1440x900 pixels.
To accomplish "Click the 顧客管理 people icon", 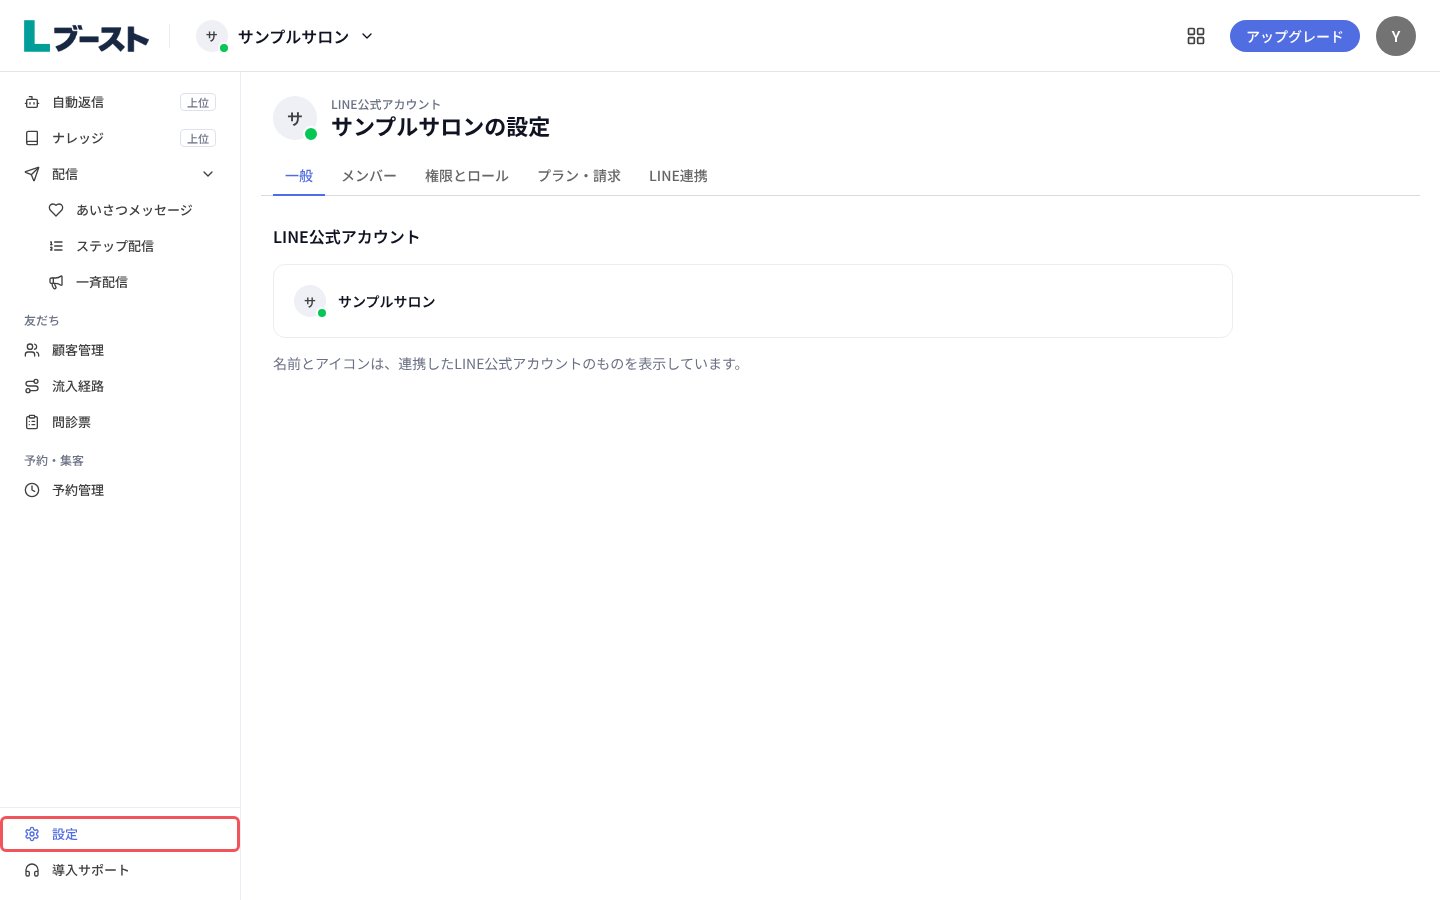I will [x=32, y=350].
